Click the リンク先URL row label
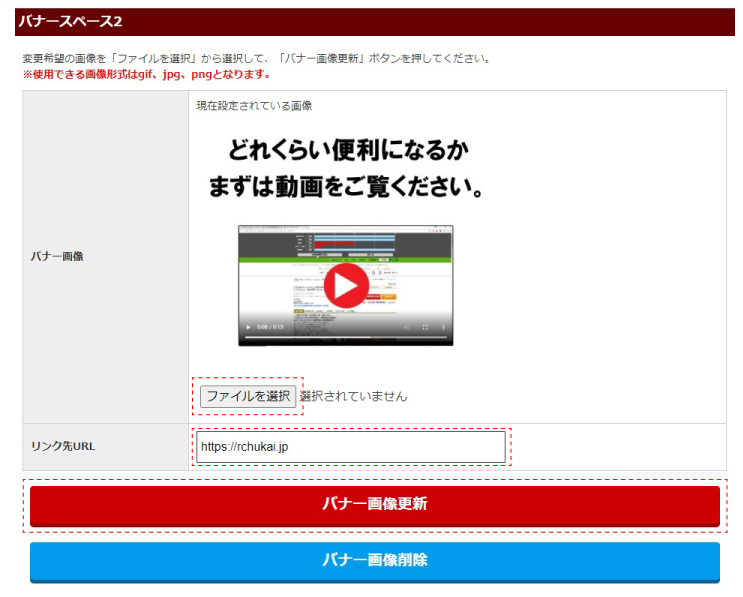The height and width of the screenshot is (597, 743). click(63, 446)
